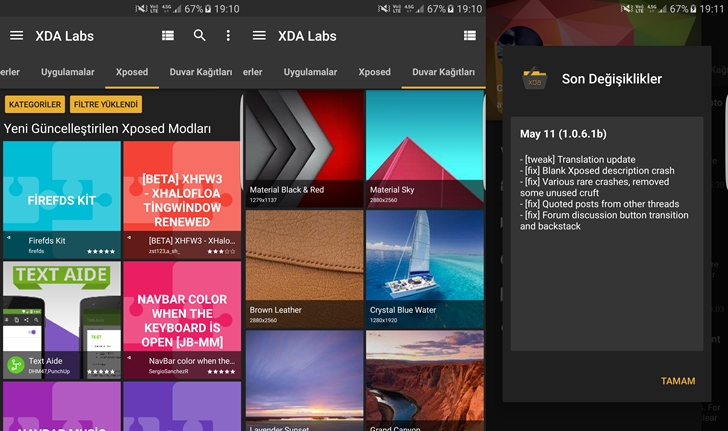The image size is (728, 431).
Task: Select Duvar Kağıtları tab in left screen
Action: 201,72
